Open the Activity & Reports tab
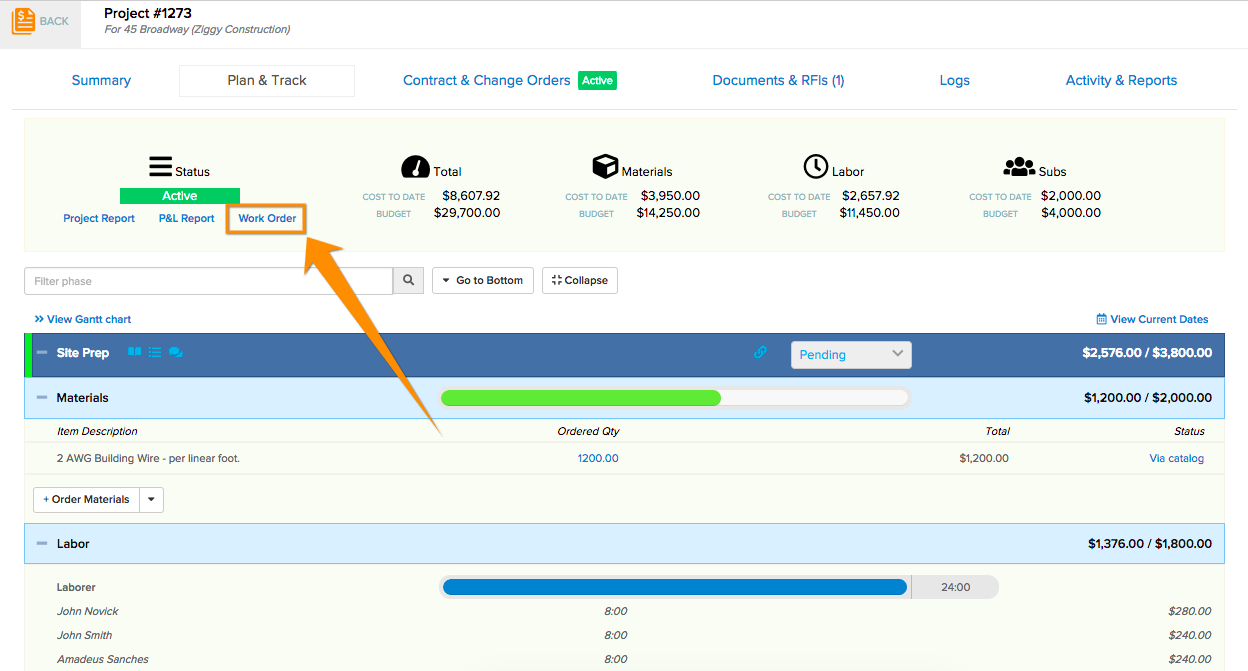The width and height of the screenshot is (1248, 671). [x=1121, y=80]
